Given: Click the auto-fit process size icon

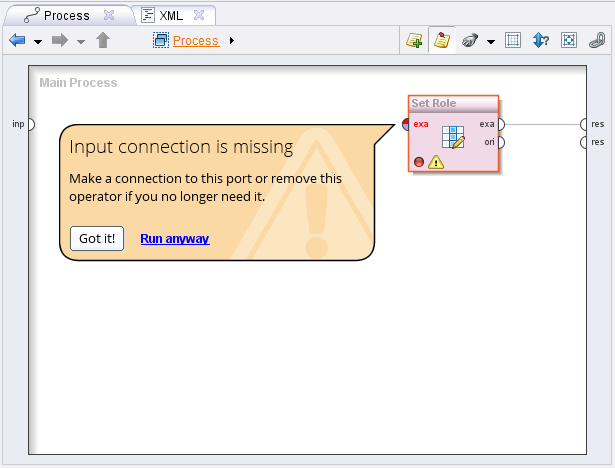Looking at the screenshot, I should pos(513,41).
